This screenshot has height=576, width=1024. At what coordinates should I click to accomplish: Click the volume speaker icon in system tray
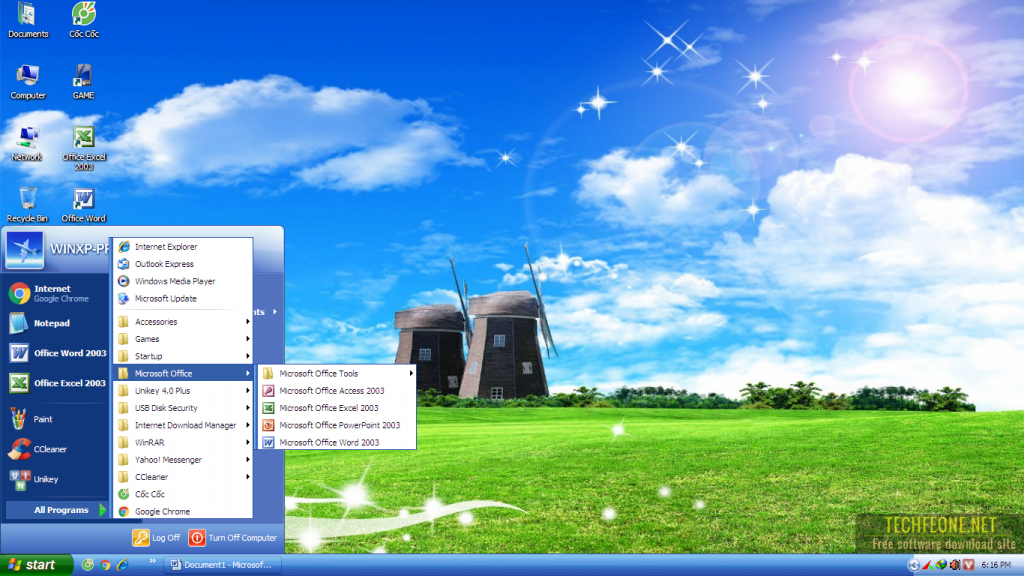[955, 565]
